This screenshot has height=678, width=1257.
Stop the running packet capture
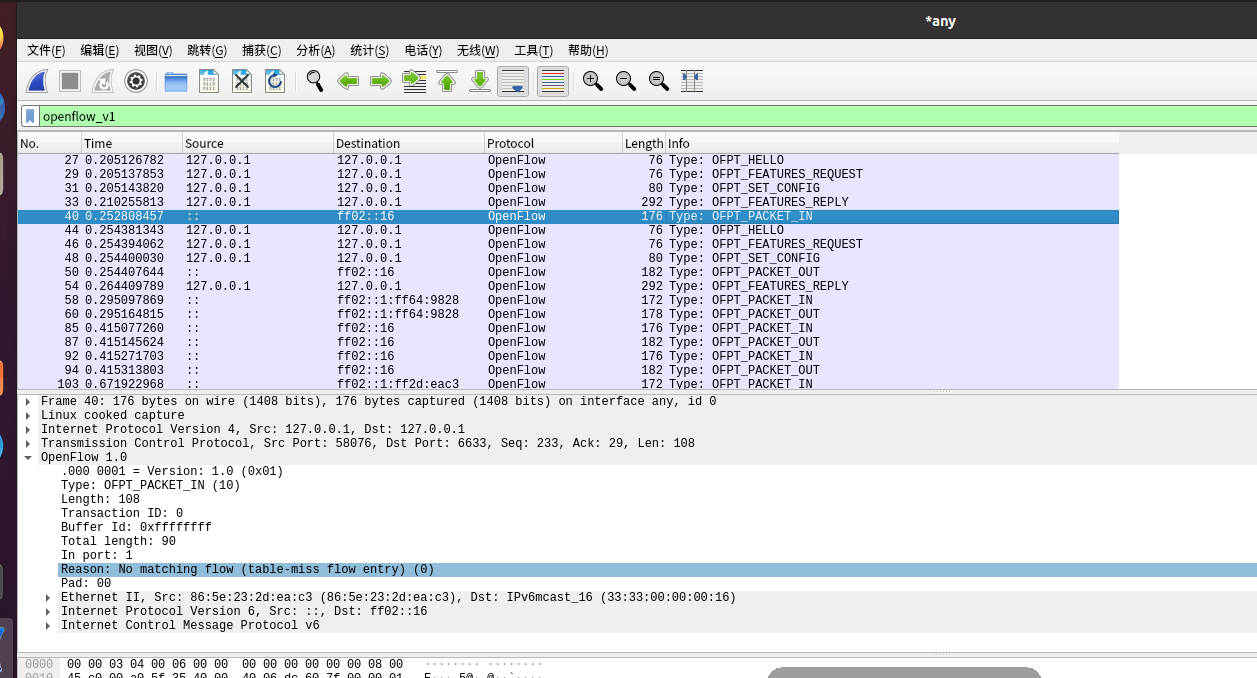[x=70, y=81]
